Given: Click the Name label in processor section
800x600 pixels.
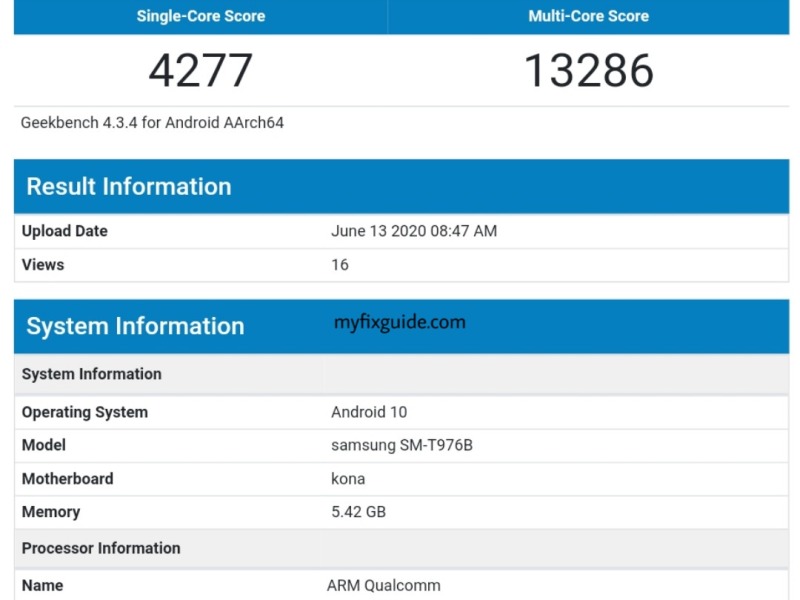Looking at the screenshot, I should coord(42,585).
